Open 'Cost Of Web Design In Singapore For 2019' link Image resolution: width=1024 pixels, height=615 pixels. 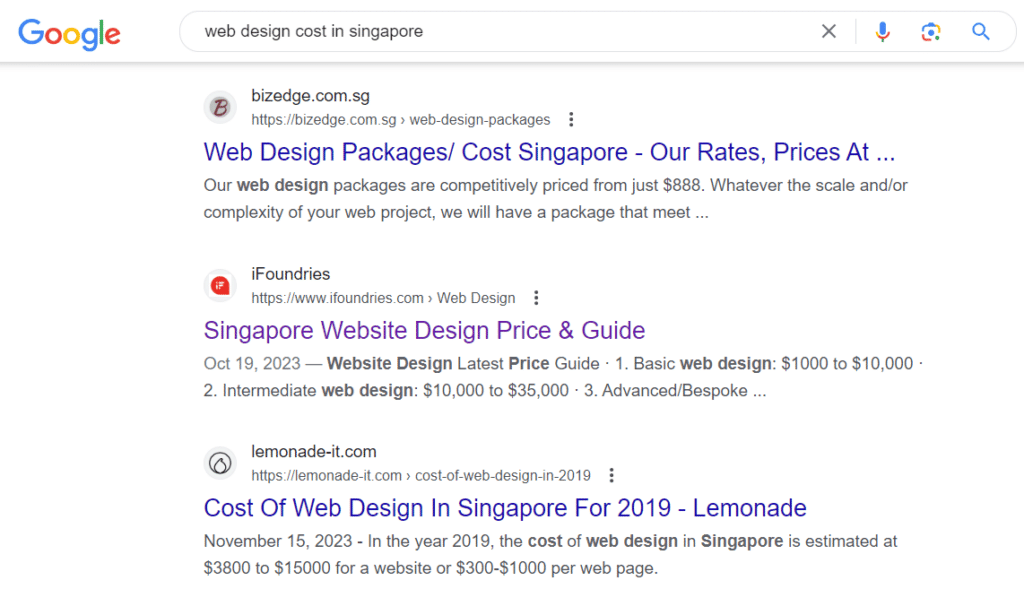[505, 508]
